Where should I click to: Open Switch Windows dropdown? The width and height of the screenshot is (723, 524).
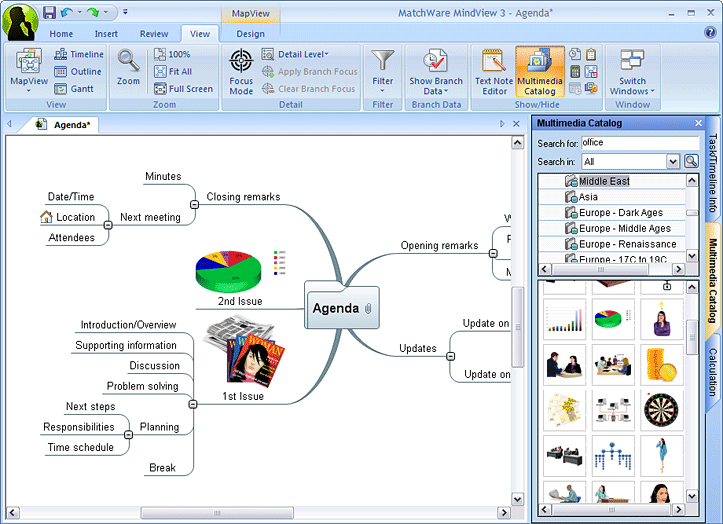click(632, 72)
